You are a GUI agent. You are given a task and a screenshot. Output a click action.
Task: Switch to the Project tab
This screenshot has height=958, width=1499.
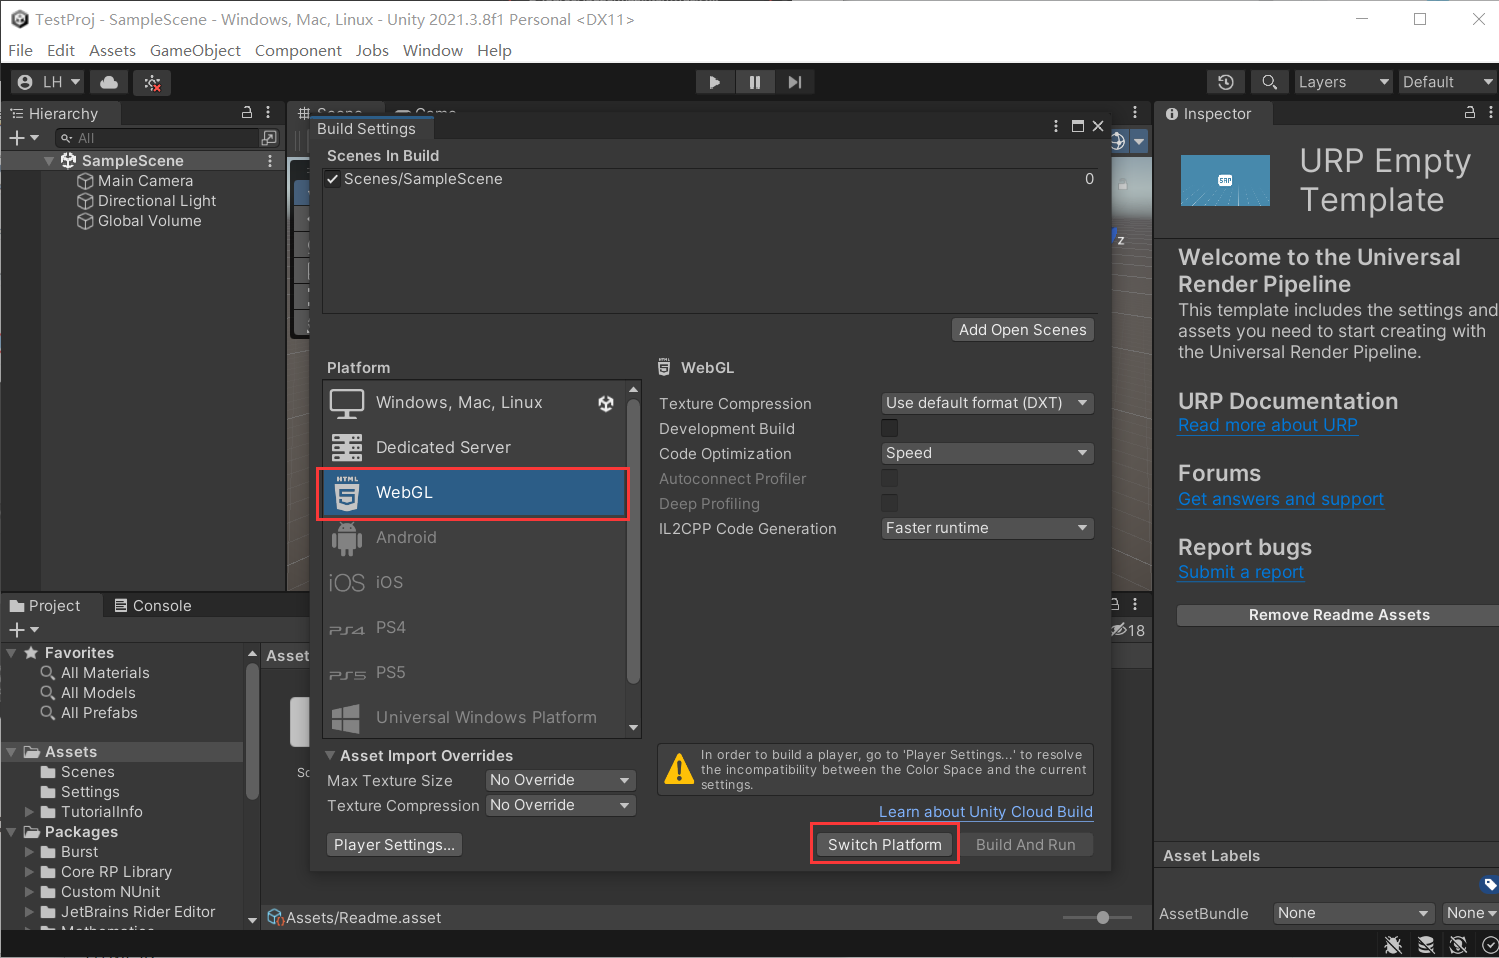point(45,606)
